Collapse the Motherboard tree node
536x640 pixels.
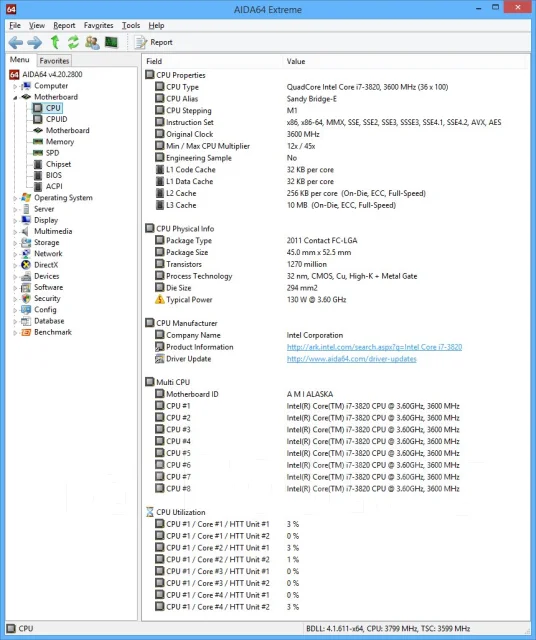15,98
